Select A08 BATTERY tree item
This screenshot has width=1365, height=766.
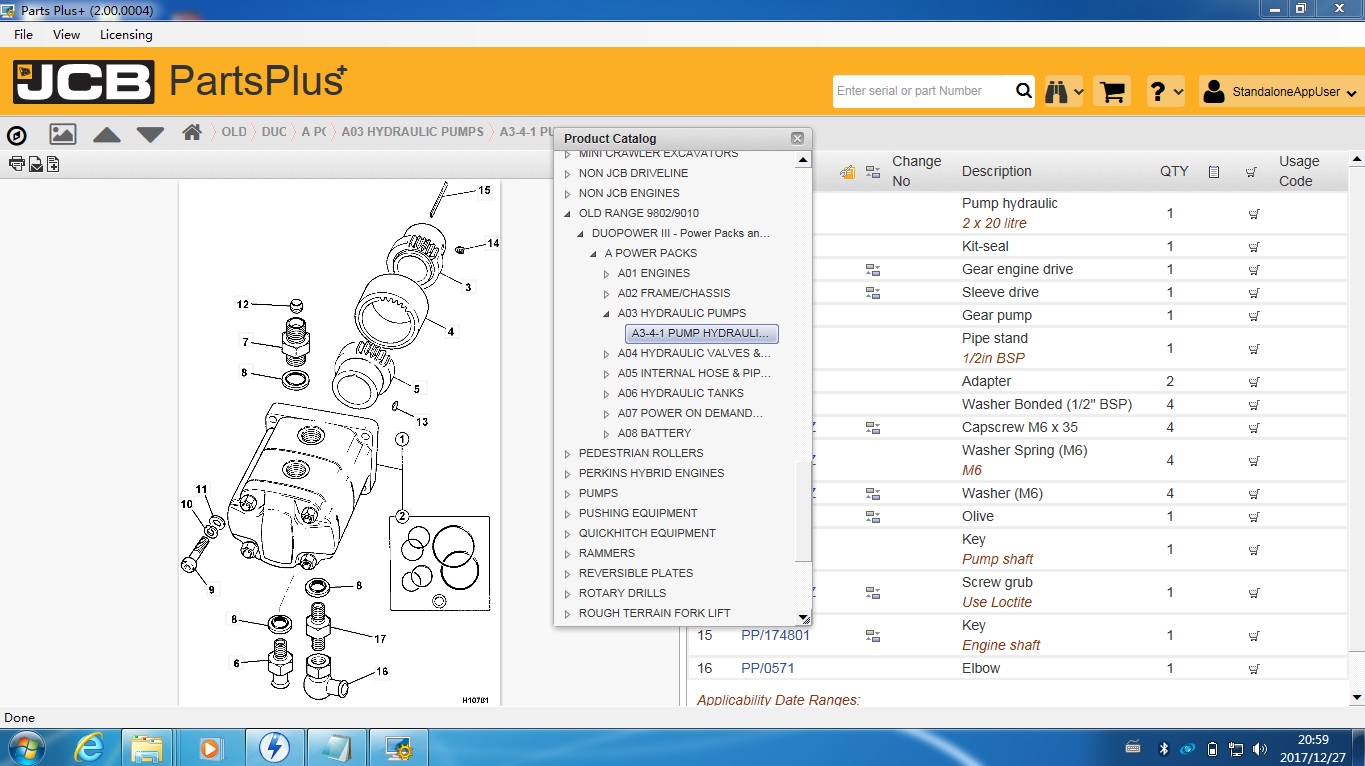[654, 433]
